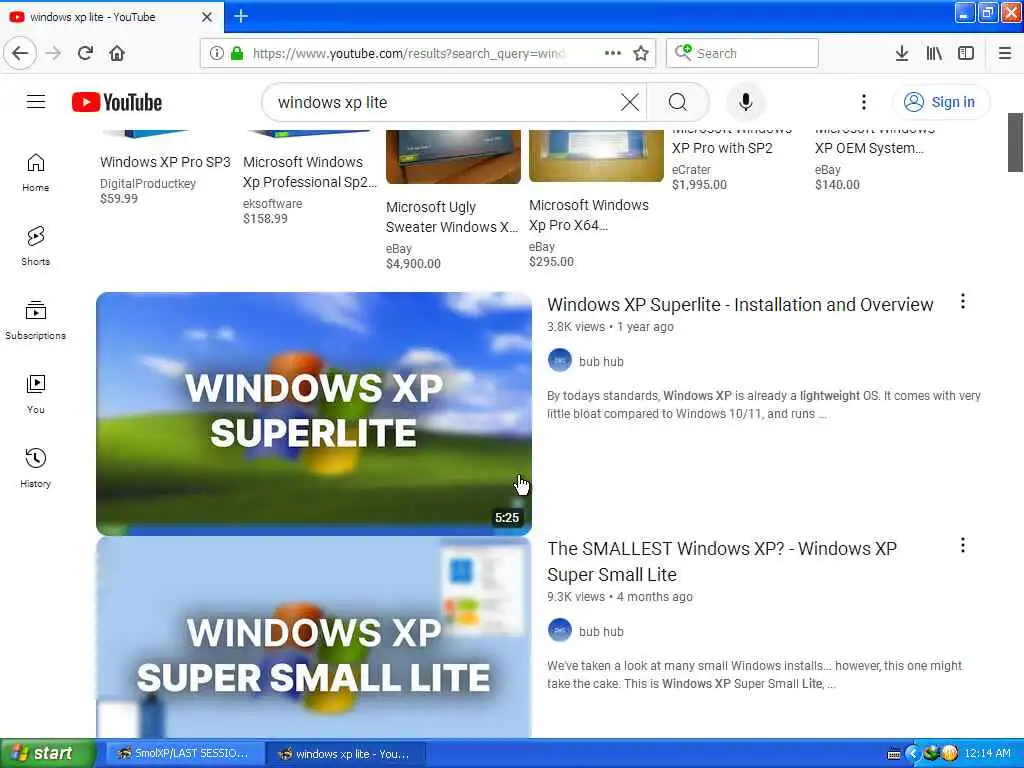Viewport: 1024px width, 768px height.
Task: Show site information icon in address bar
Action: (216, 53)
